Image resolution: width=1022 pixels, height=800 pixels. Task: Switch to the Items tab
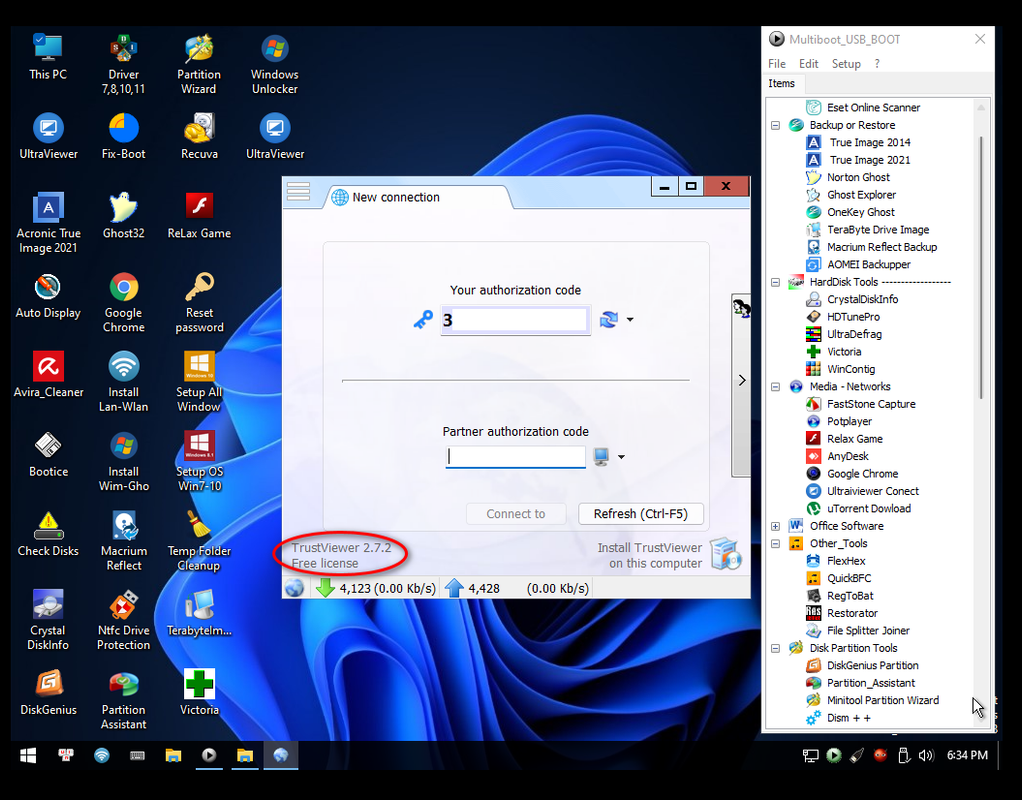(781, 83)
